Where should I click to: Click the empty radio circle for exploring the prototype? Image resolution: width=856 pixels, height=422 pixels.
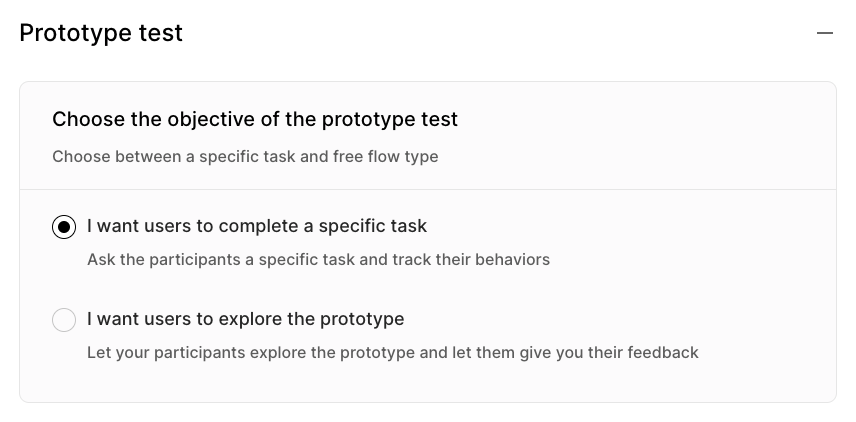[64, 320]
